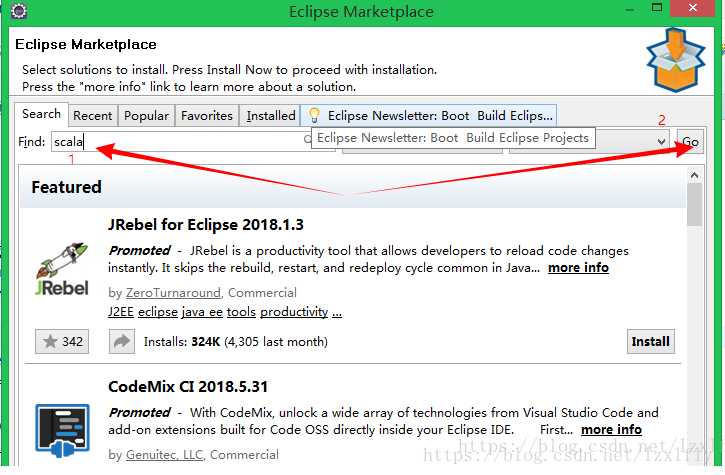Image resolution: width=725 pixels, height=475 pixels.
Task: Open the Installed tab
Action: 270,116
